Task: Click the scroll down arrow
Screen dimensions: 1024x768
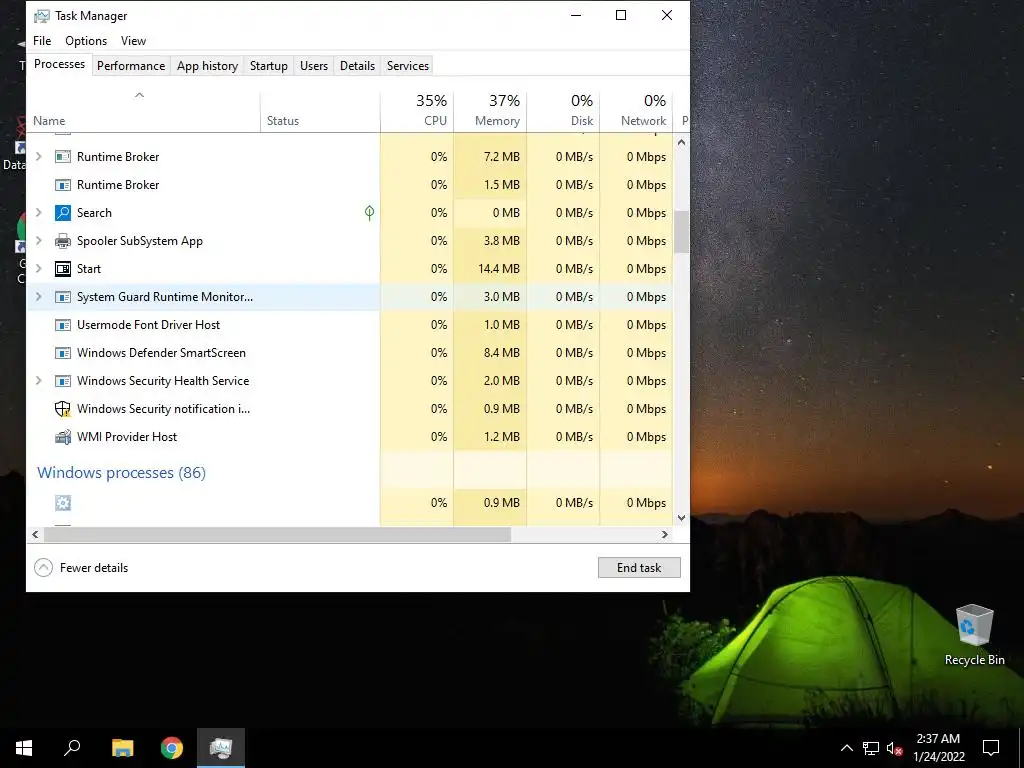Action: coord(681,518)
